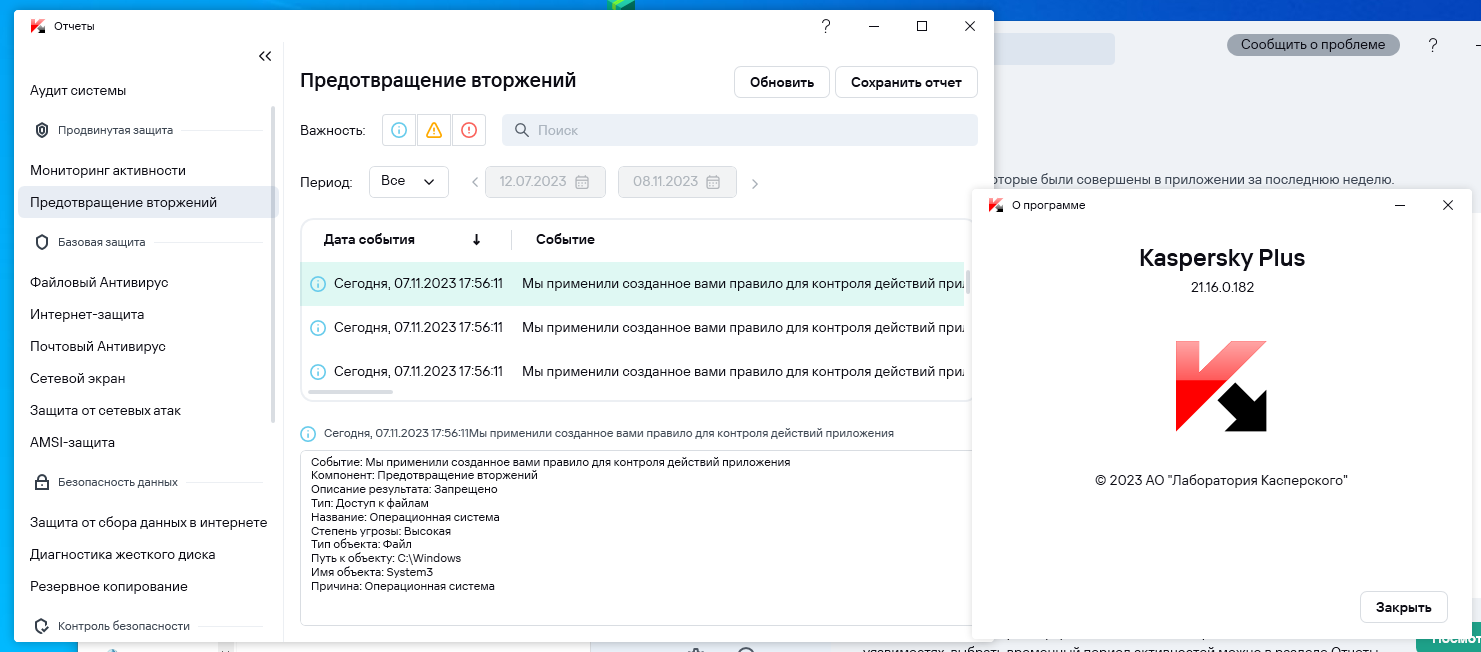Click the Лаборатория Касперского copyright line

click(1222, 481)
